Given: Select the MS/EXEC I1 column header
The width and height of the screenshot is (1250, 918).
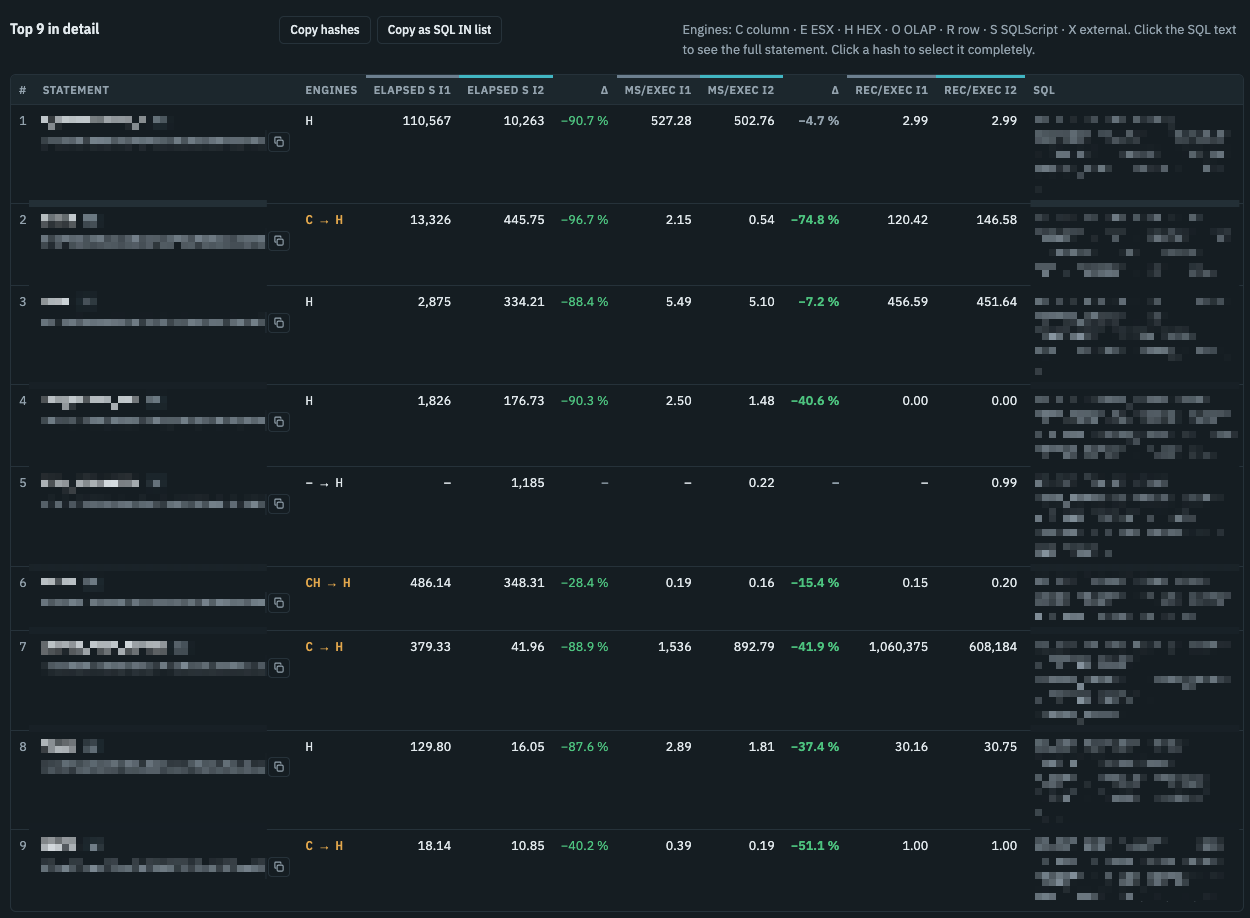Looking at the screenshot, I should coord(658,90).
